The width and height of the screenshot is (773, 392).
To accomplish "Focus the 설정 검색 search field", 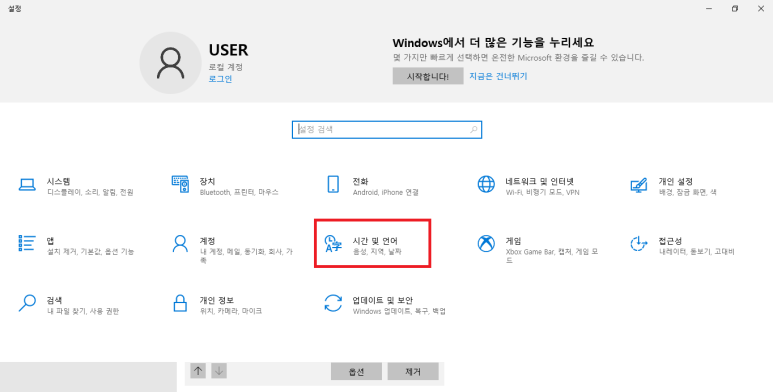I will [x=387, y=130].
